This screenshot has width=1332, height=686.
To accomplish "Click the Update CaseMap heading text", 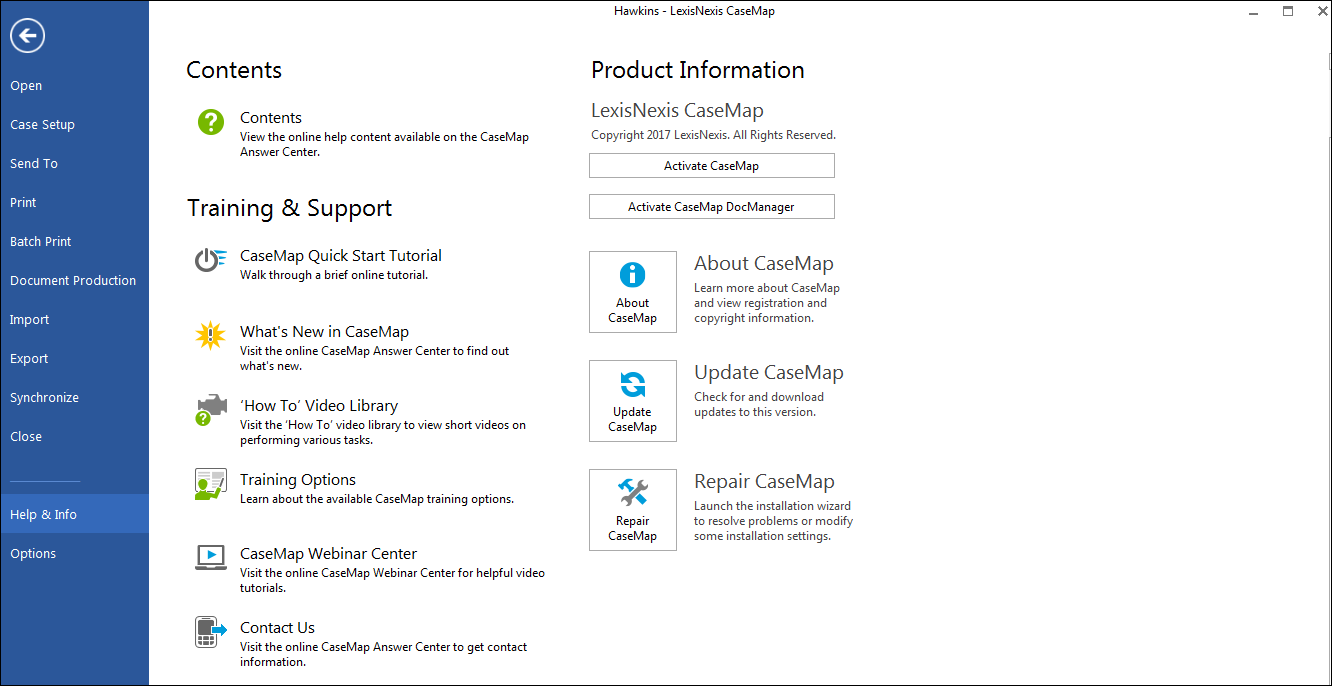I will 769,373.
